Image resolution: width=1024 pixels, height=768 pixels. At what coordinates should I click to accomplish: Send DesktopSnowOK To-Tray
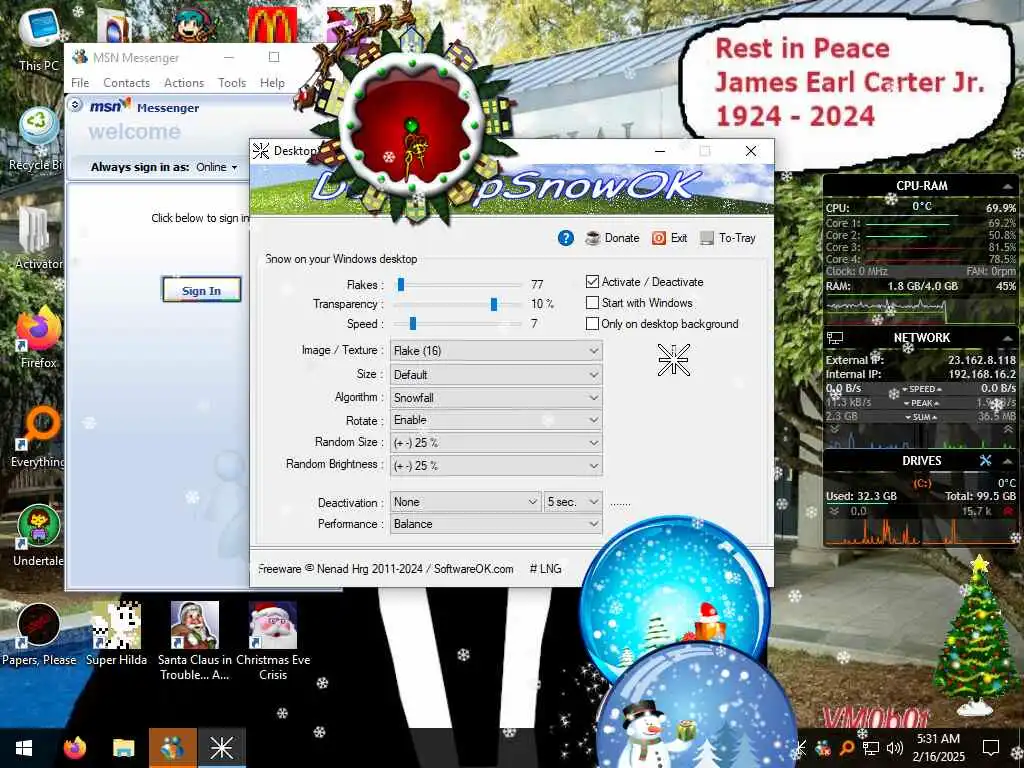coord(728,238)
